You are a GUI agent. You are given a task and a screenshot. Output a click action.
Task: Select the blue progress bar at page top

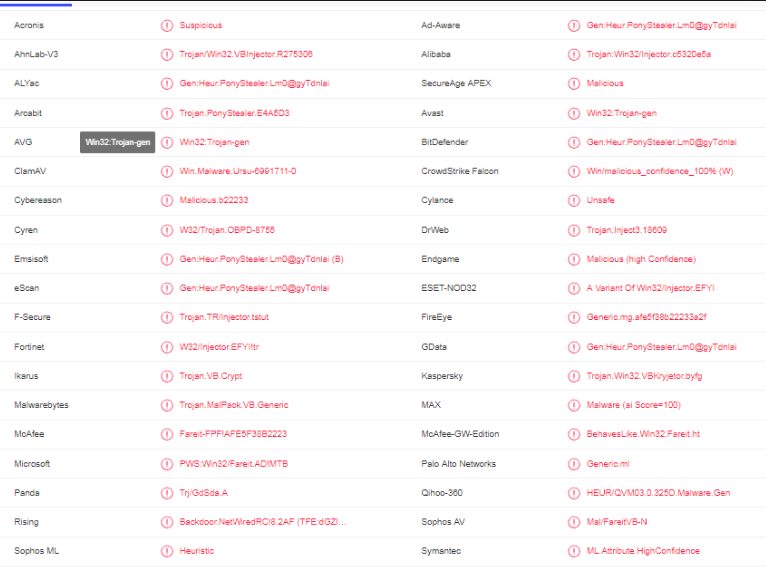(36, 5)
